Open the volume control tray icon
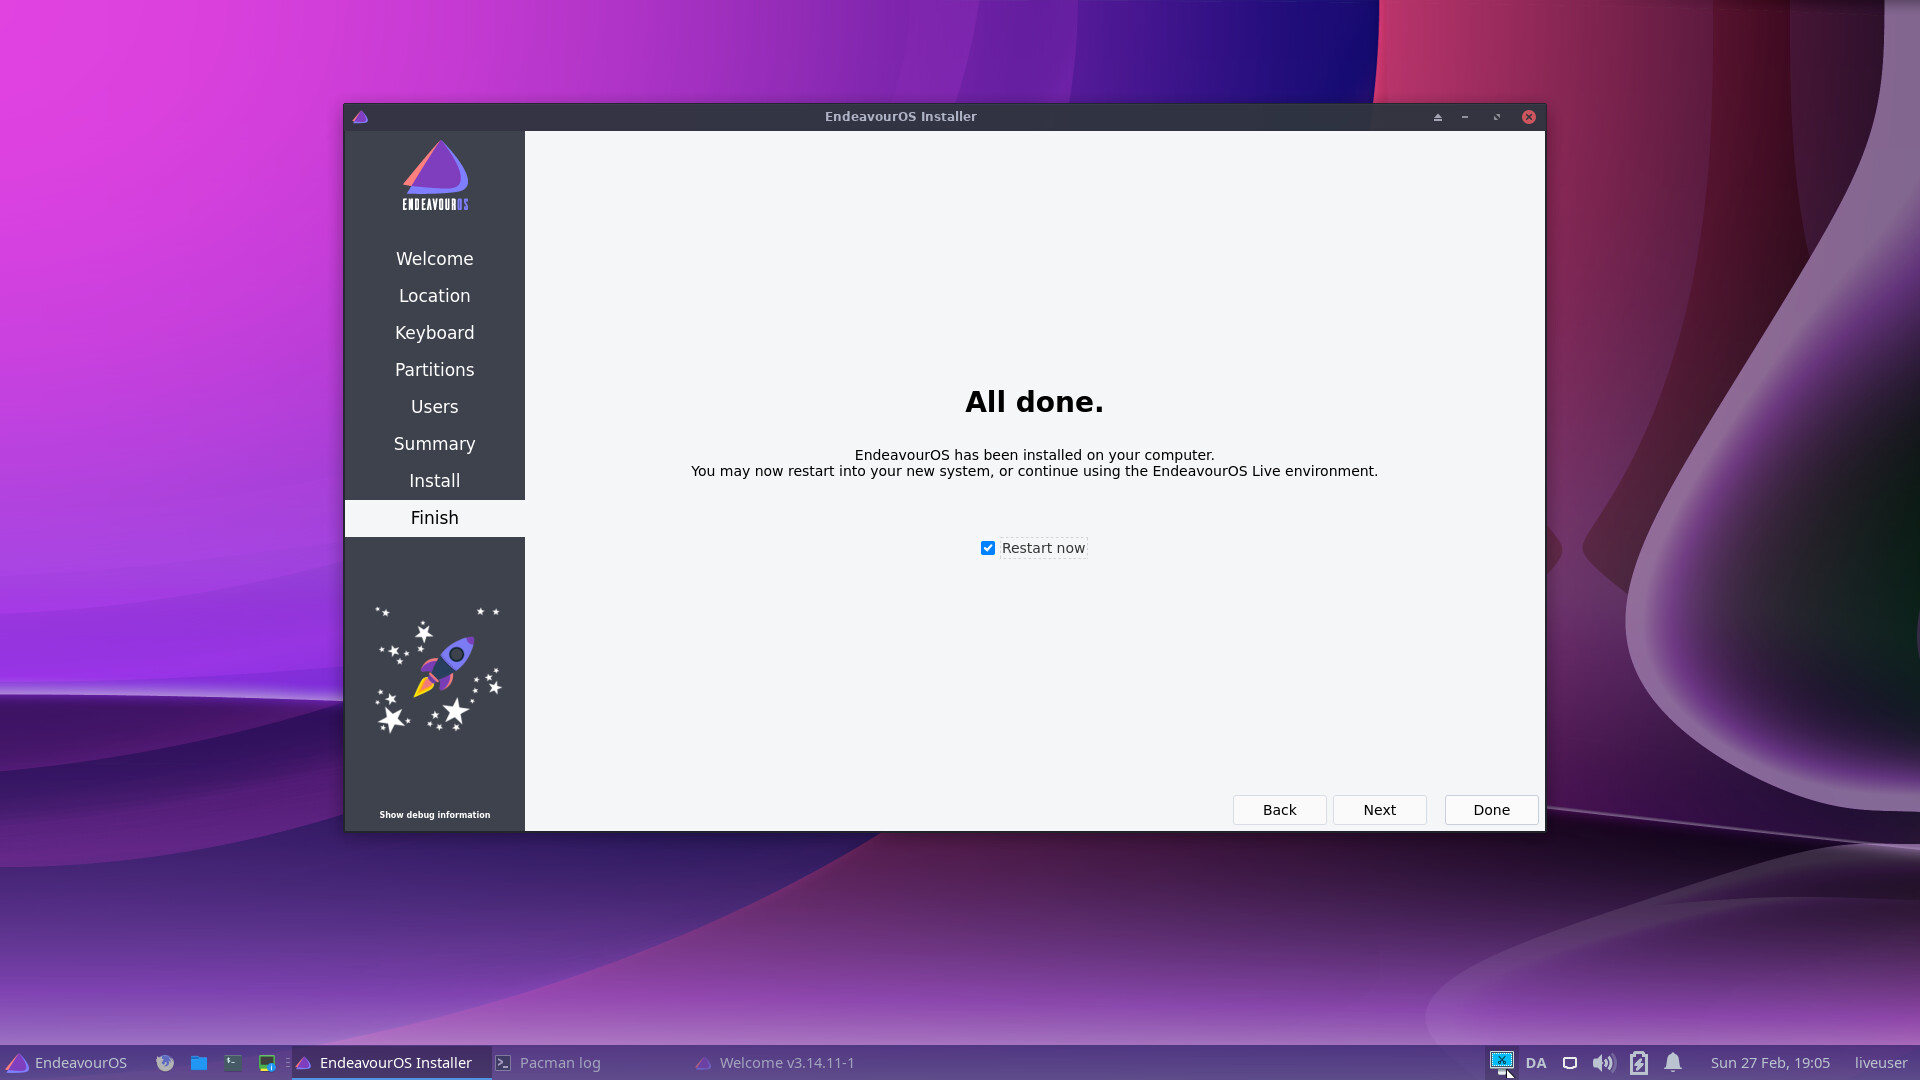This screenshot has height=1080, width=1920. pos(1603,1063)
